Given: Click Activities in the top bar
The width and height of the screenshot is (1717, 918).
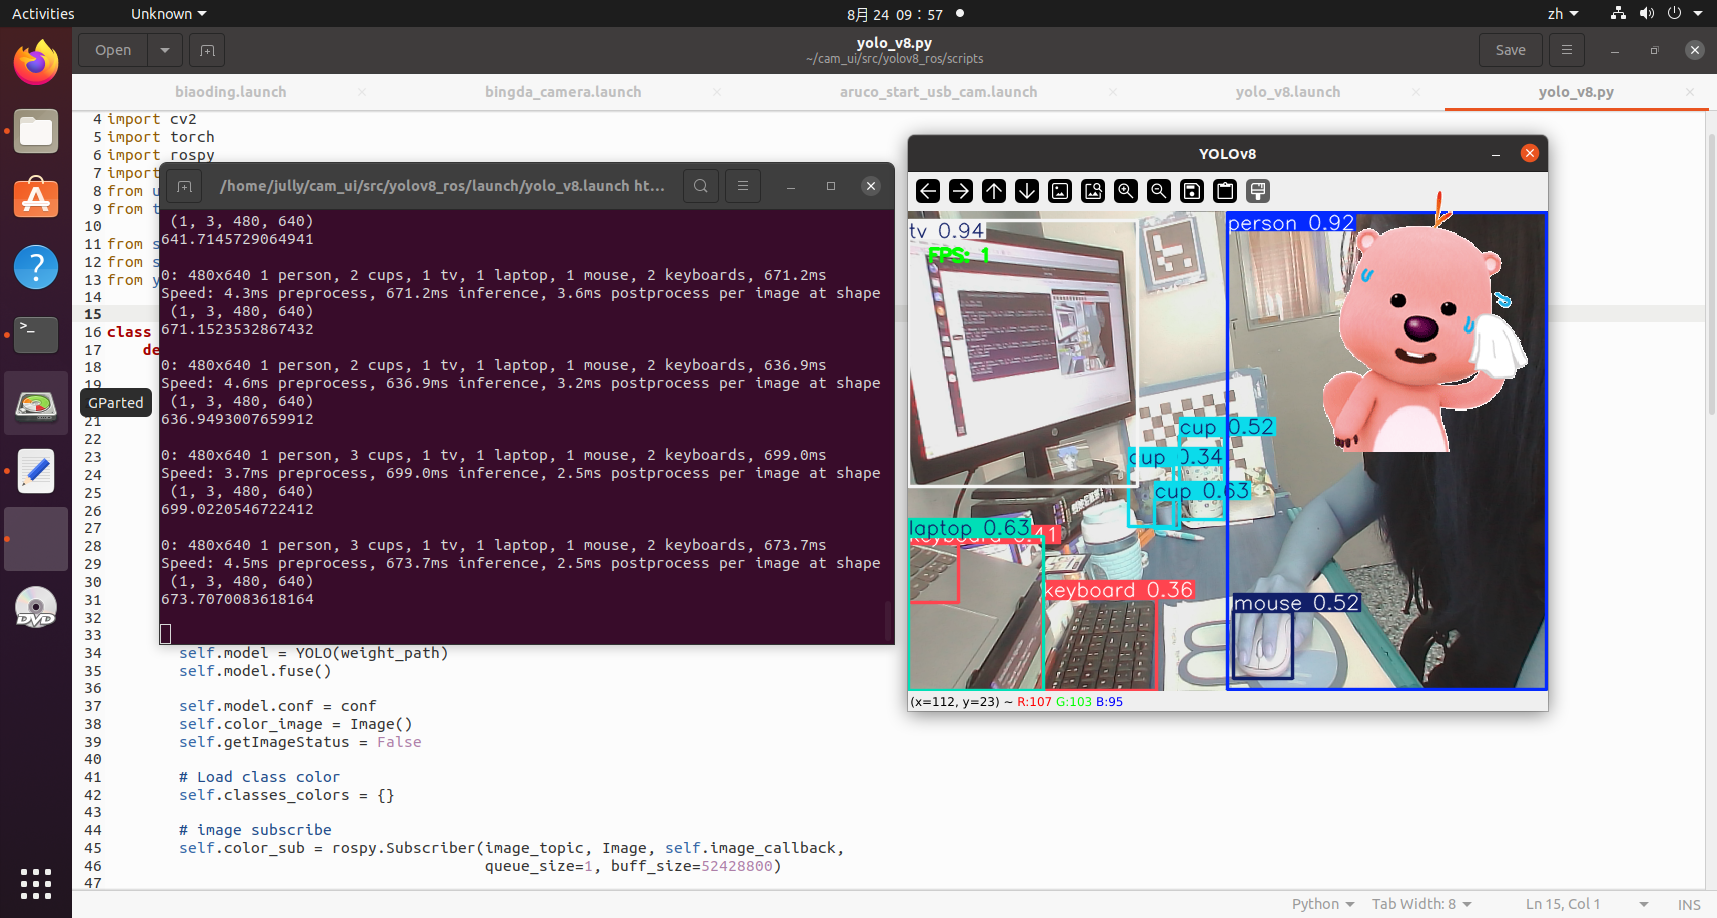Looking at the screenshot, I should click(x=44, y=13).
